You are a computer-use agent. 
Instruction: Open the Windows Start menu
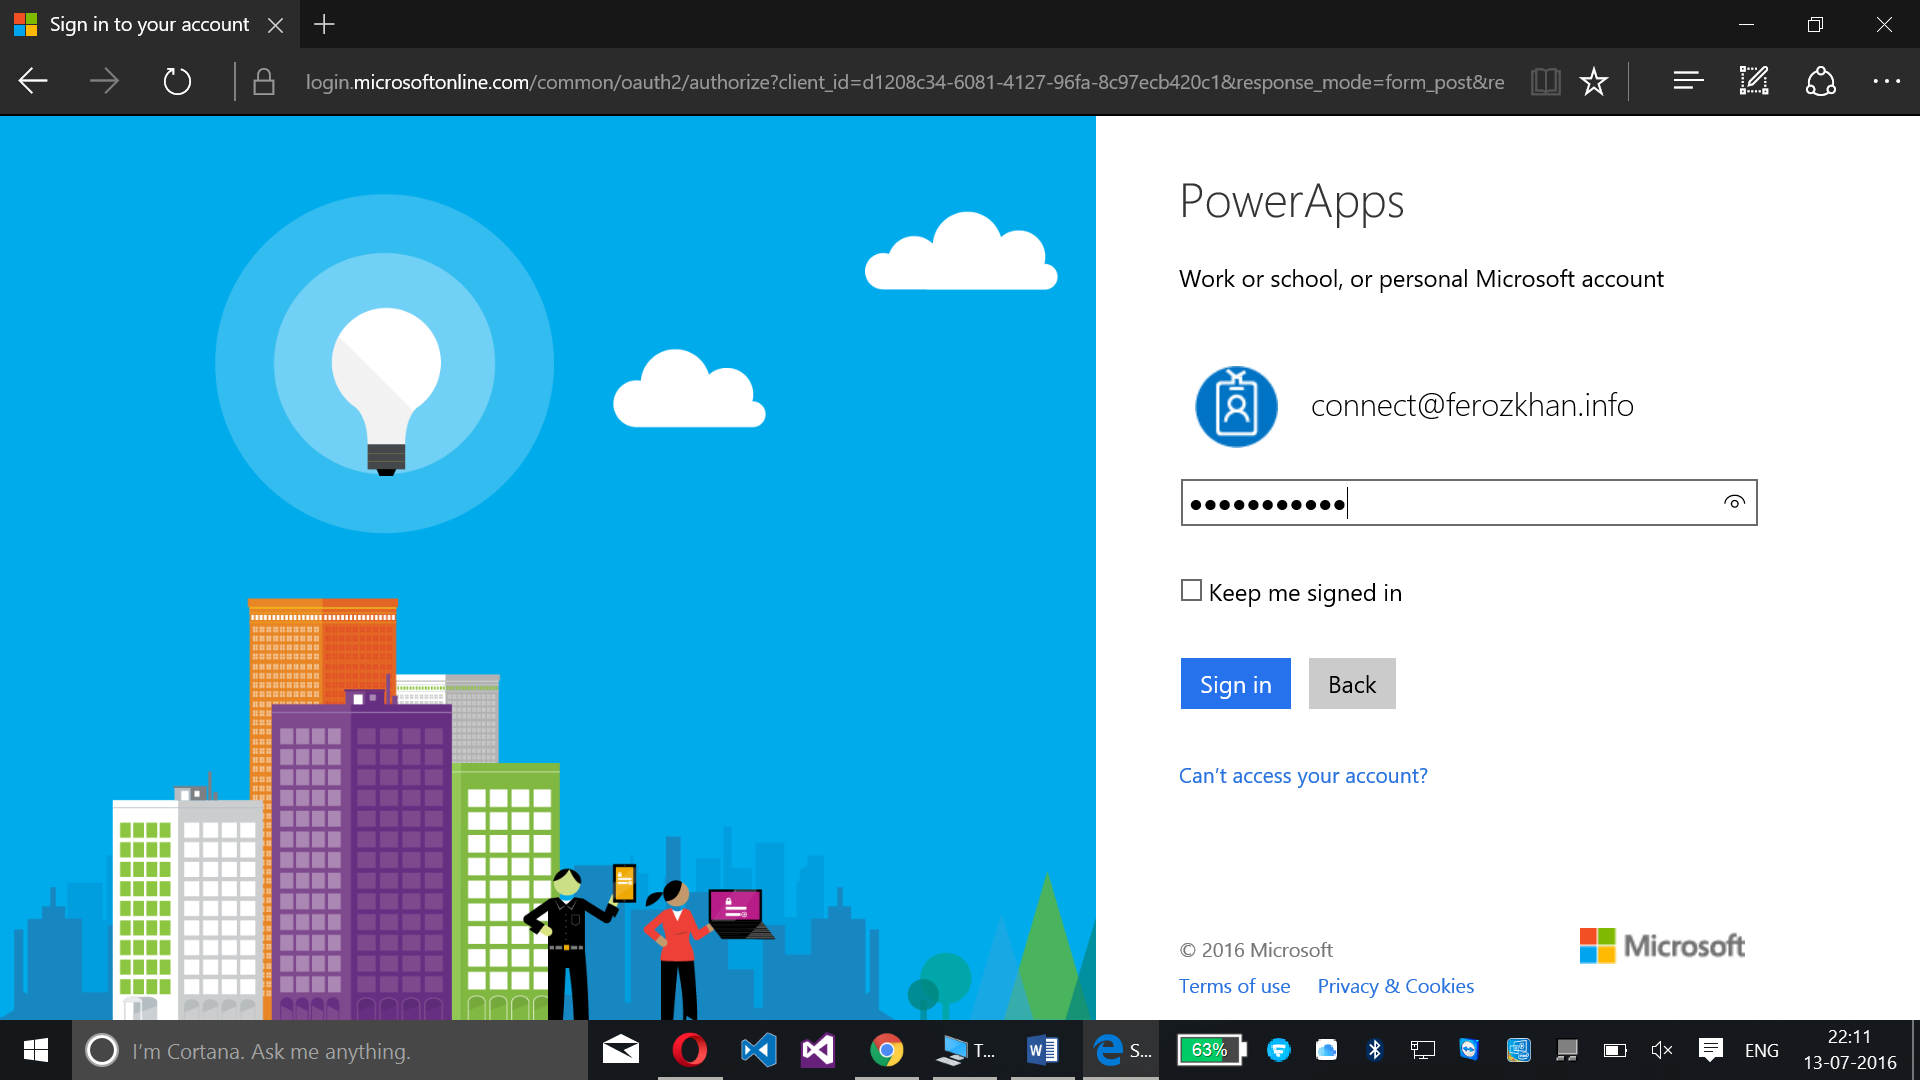[x=36, y=1050]
